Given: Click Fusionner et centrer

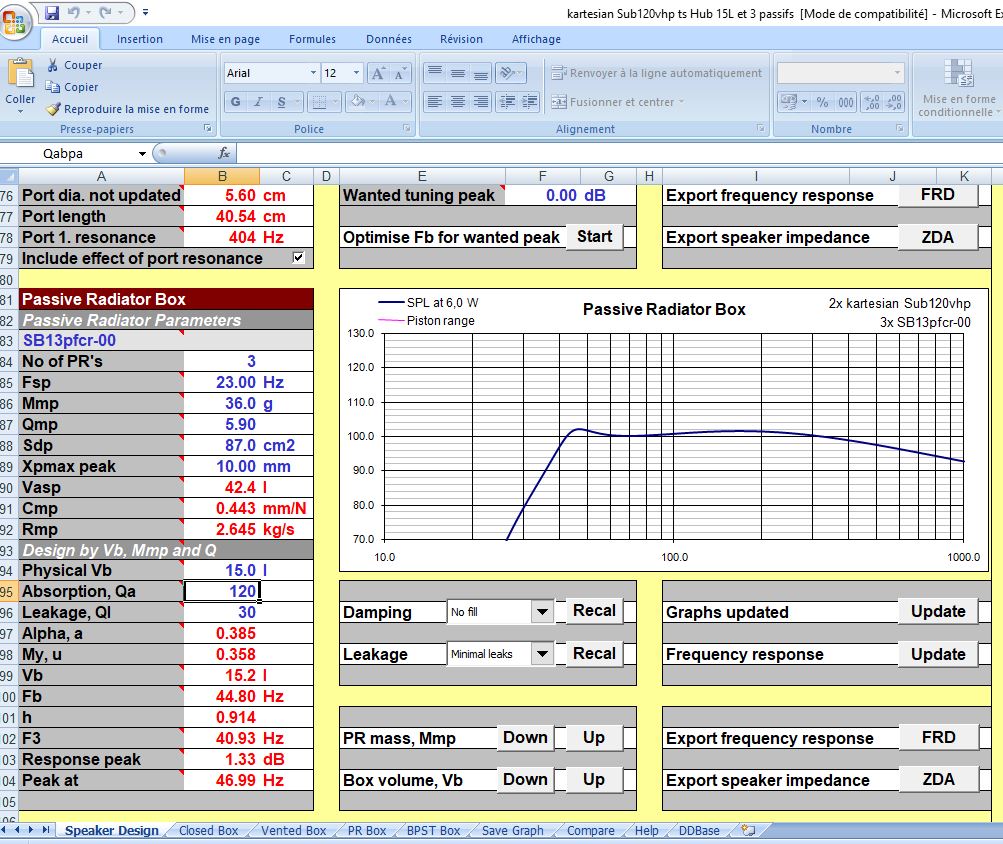Looking at the screenshot, I should (x=618, y=102).
